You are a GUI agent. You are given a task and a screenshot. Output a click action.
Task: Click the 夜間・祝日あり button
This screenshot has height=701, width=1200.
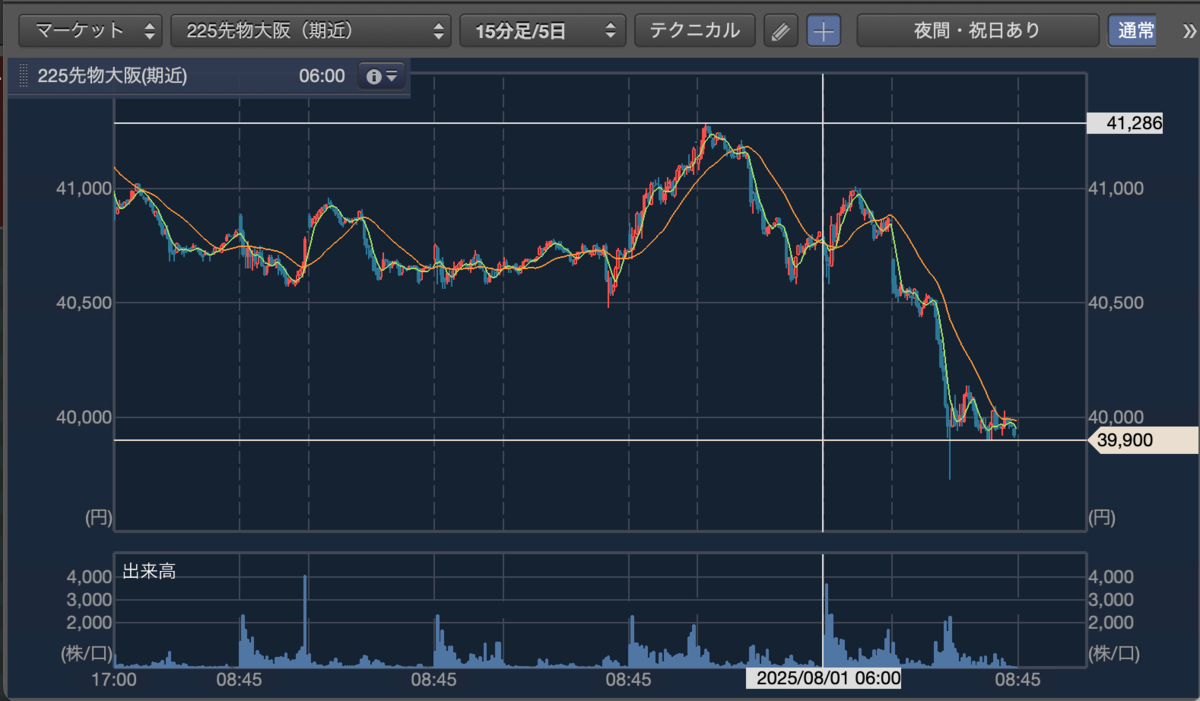pos(977,30)
